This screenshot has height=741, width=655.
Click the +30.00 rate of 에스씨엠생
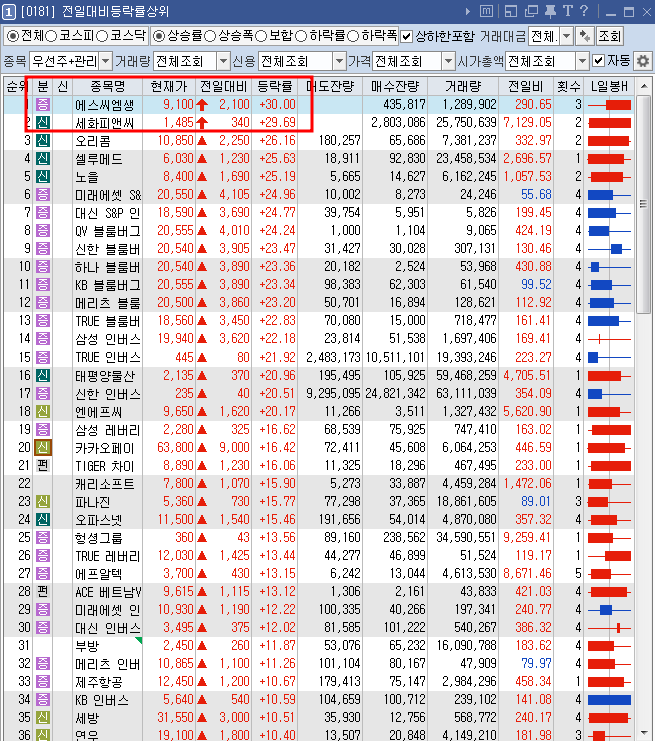pyautogui.click(x=277, y=104)
